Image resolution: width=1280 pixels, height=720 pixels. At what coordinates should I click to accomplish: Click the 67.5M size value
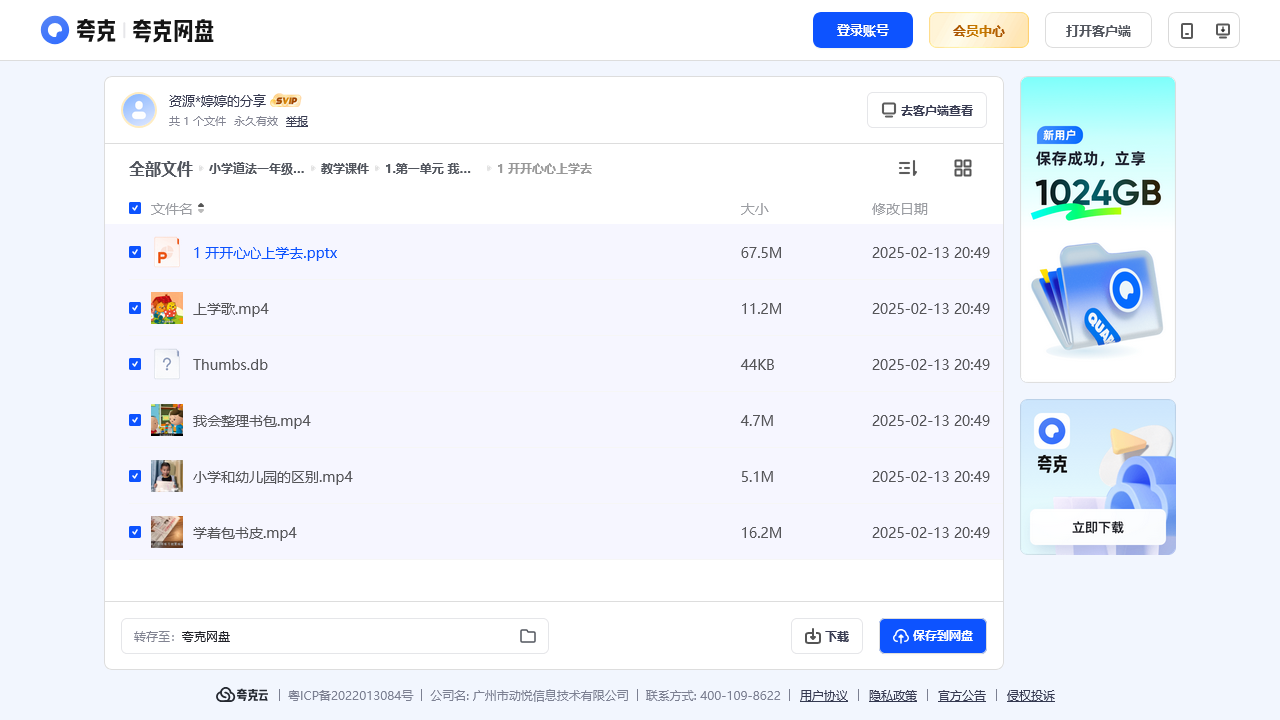tap(761, 253)
